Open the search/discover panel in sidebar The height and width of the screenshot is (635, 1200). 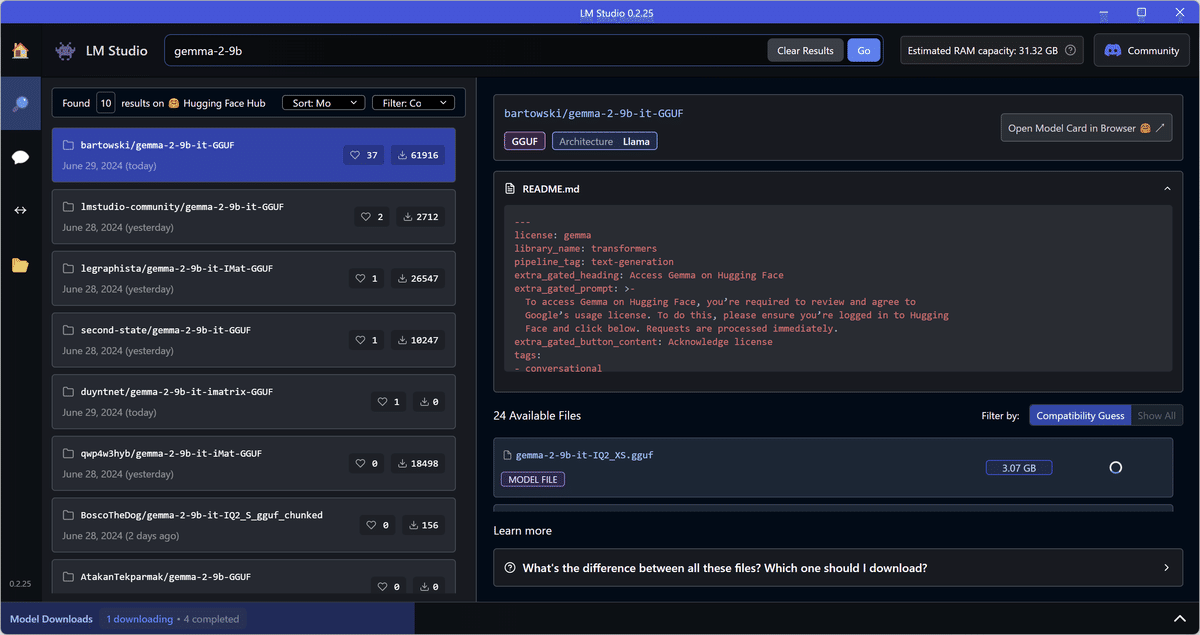[x=21, y=103]
